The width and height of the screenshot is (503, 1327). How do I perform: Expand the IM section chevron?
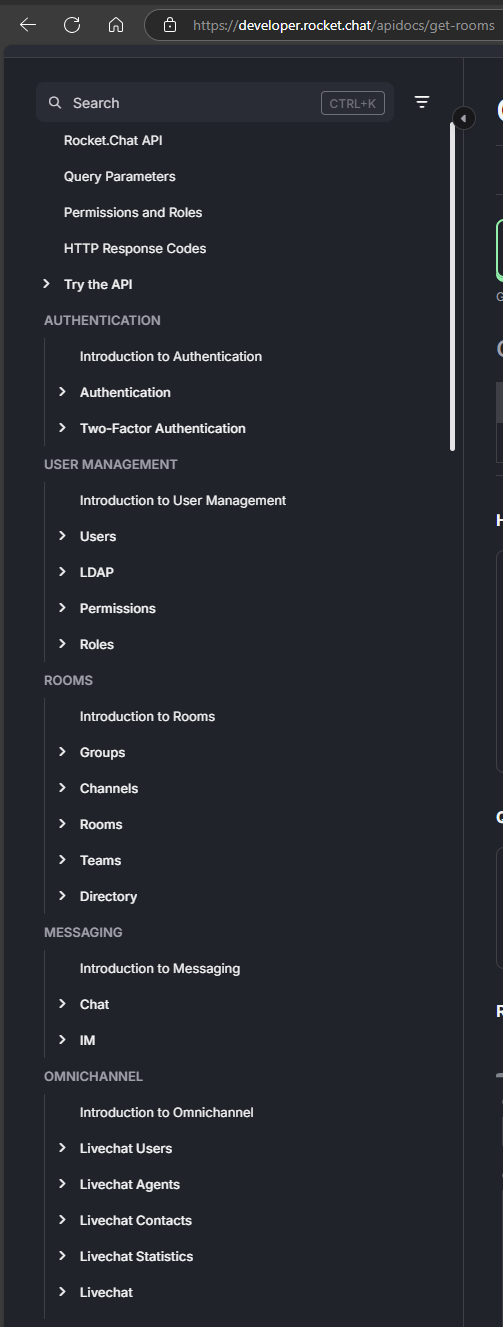point(63,1040)
